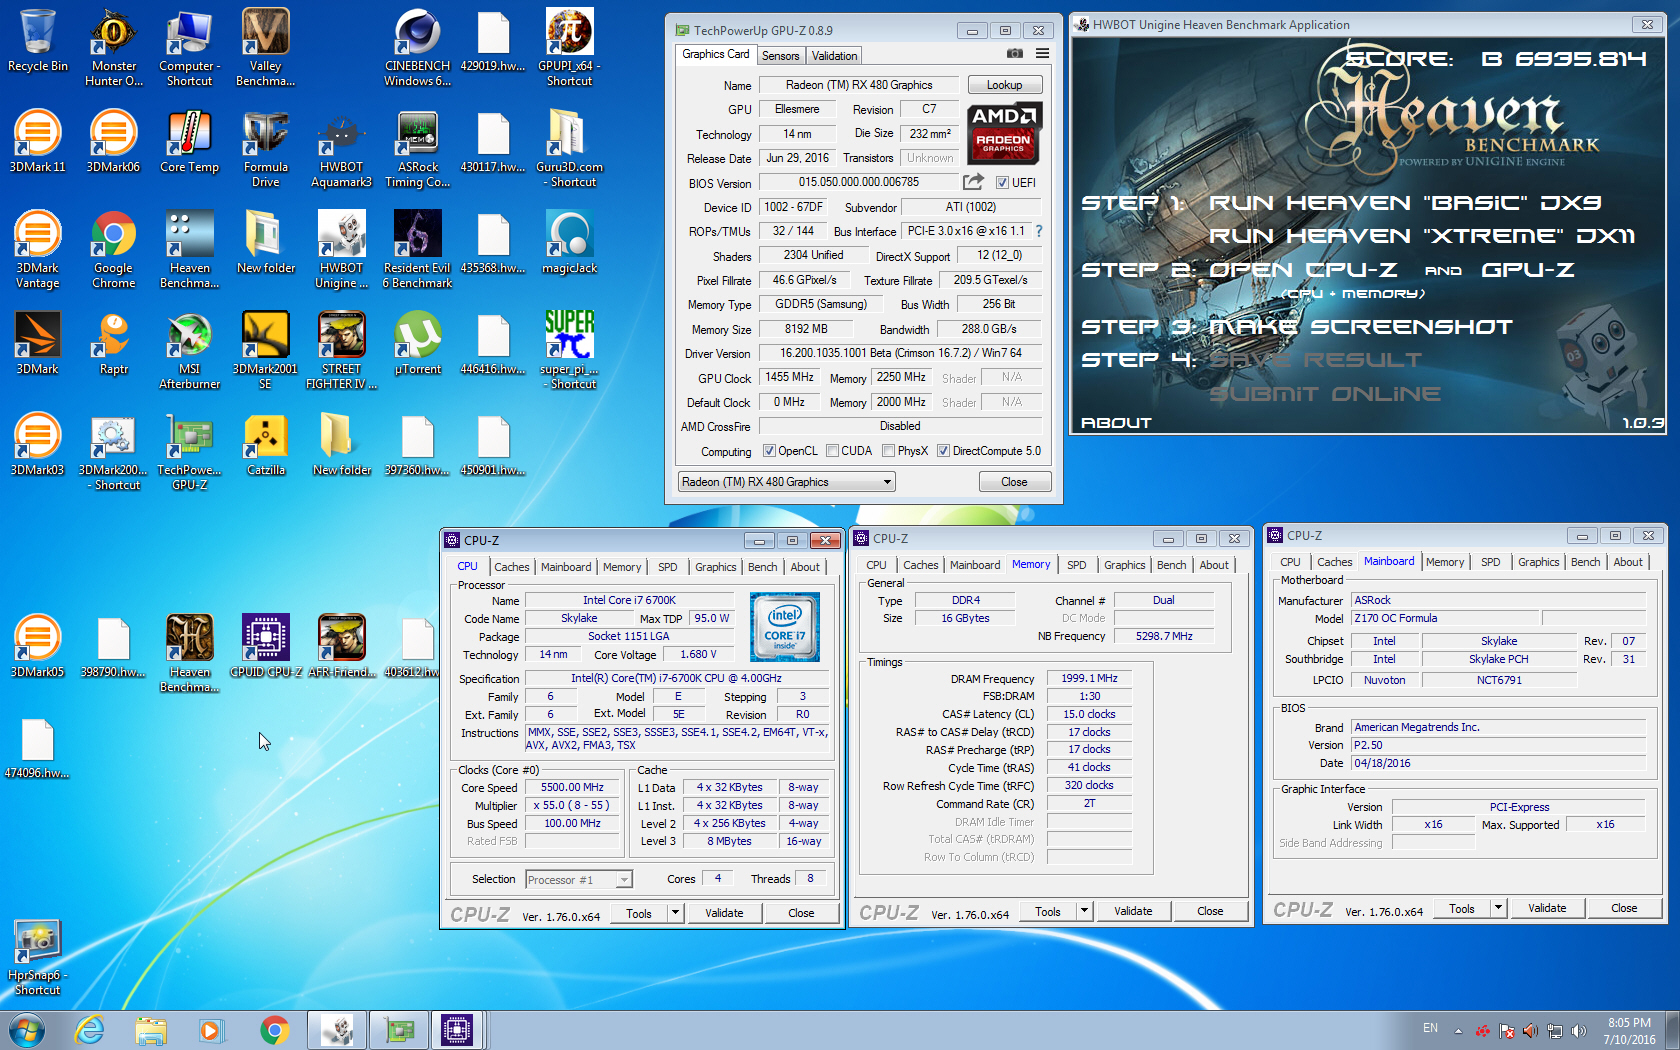Open the 3DMark 11 desktop icon
This screenshot has width=1680, height=1050.
[37, 141]
